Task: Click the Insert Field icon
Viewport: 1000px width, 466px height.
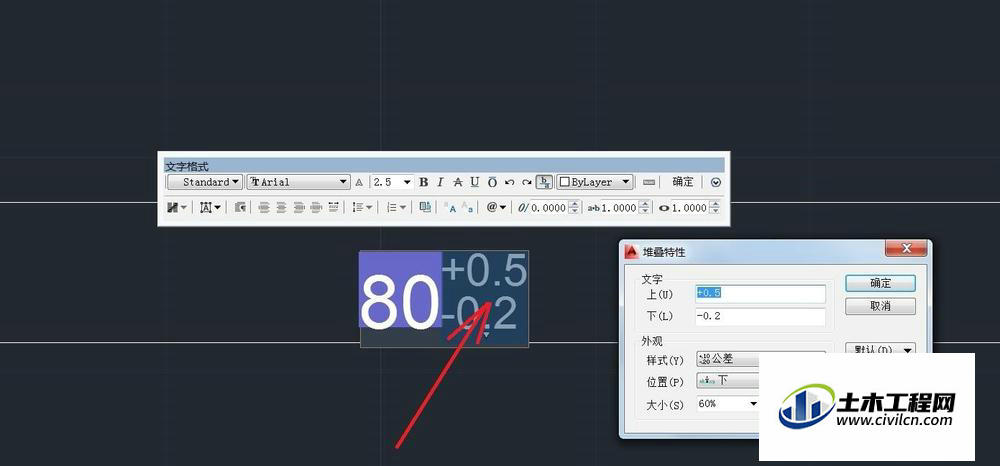Action: point(425,207)
